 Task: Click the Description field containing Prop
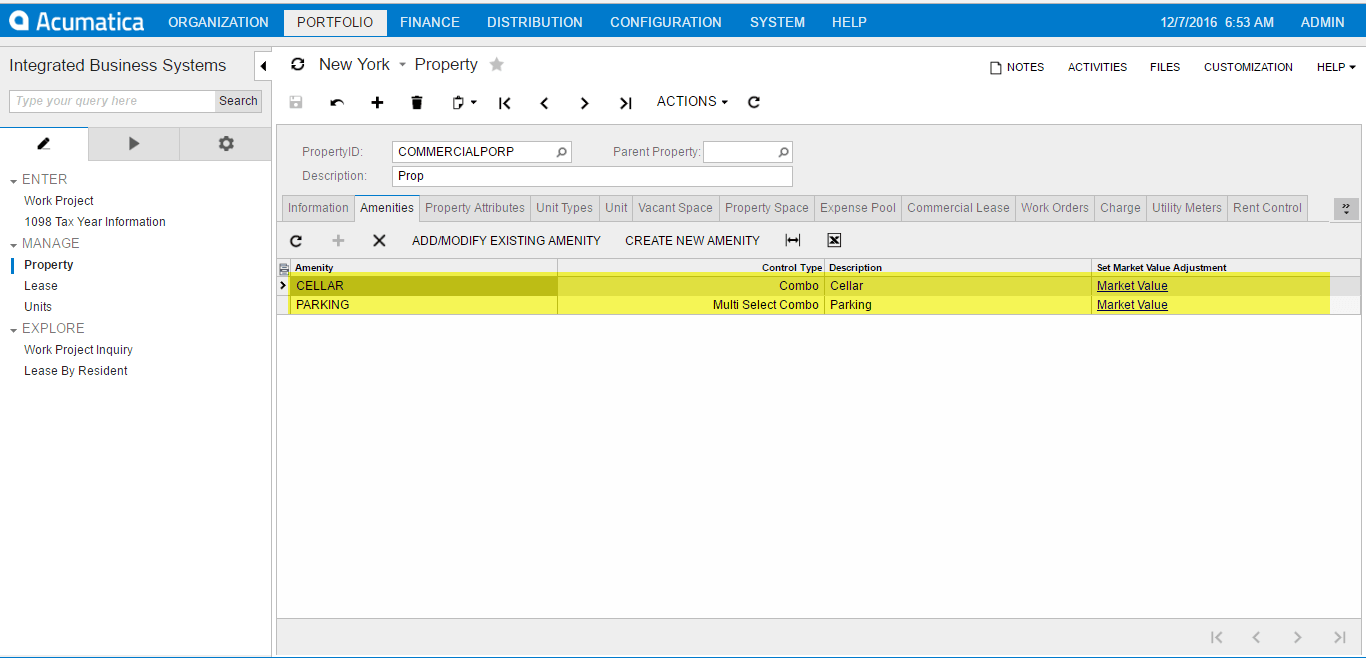592,176
